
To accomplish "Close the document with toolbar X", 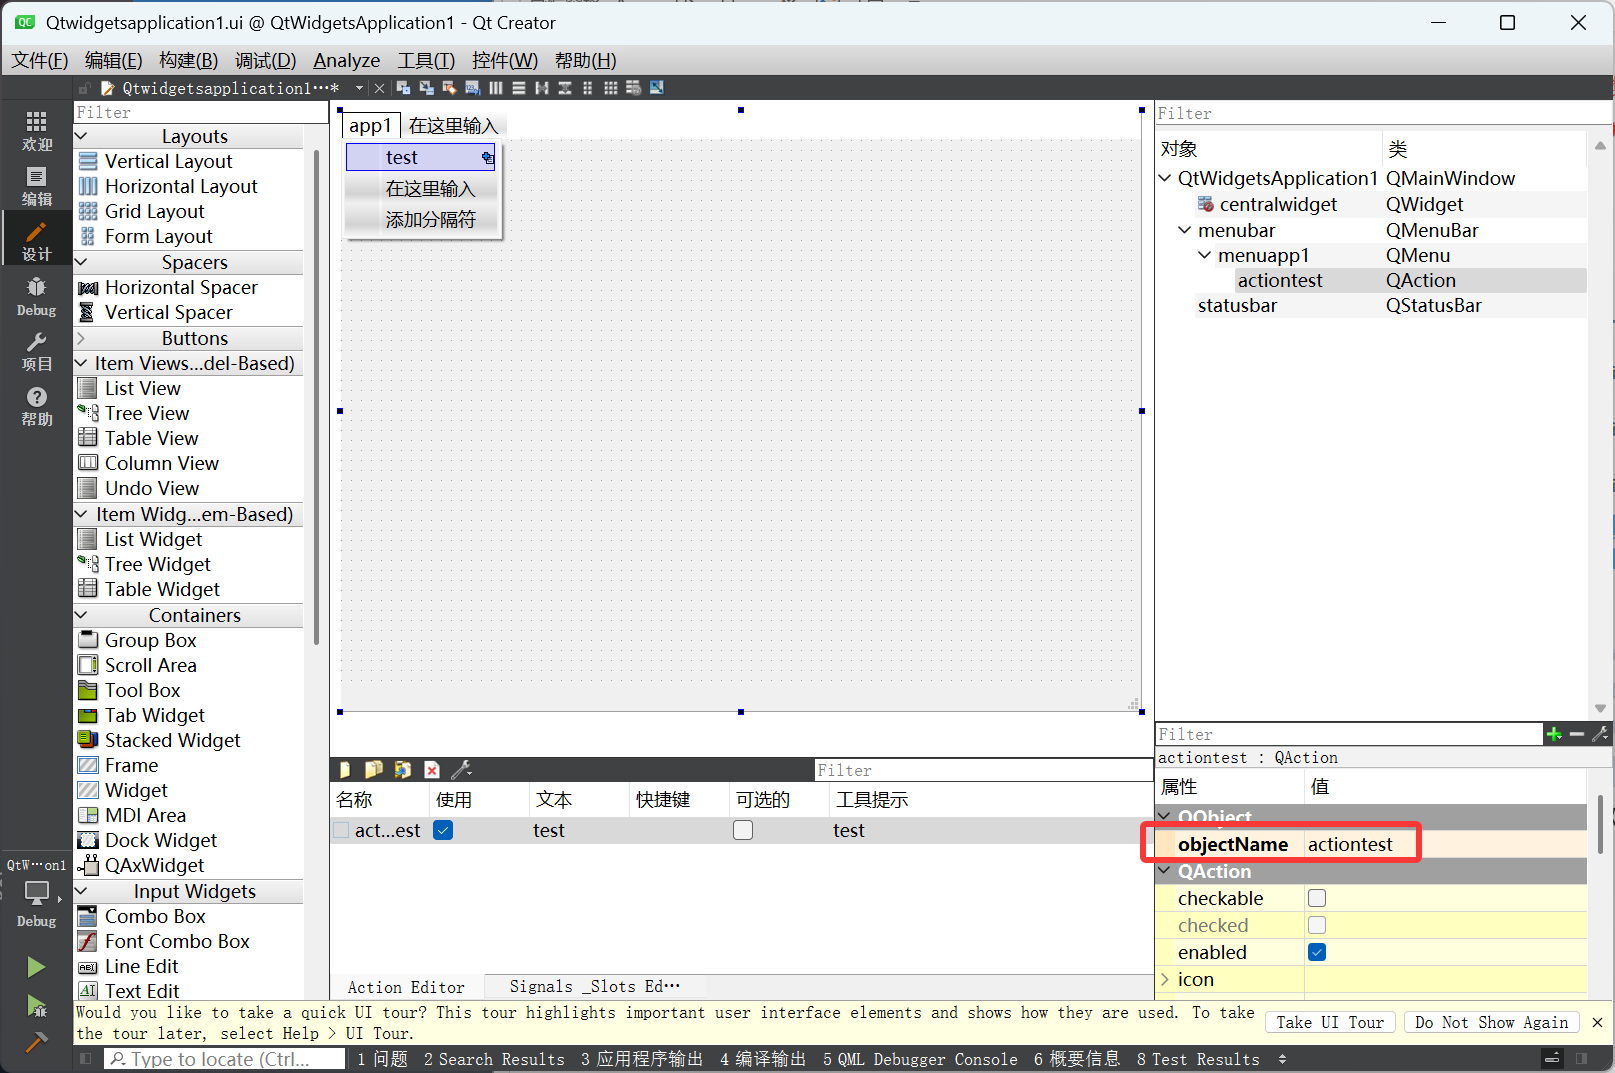I will [x=380, y=88].
